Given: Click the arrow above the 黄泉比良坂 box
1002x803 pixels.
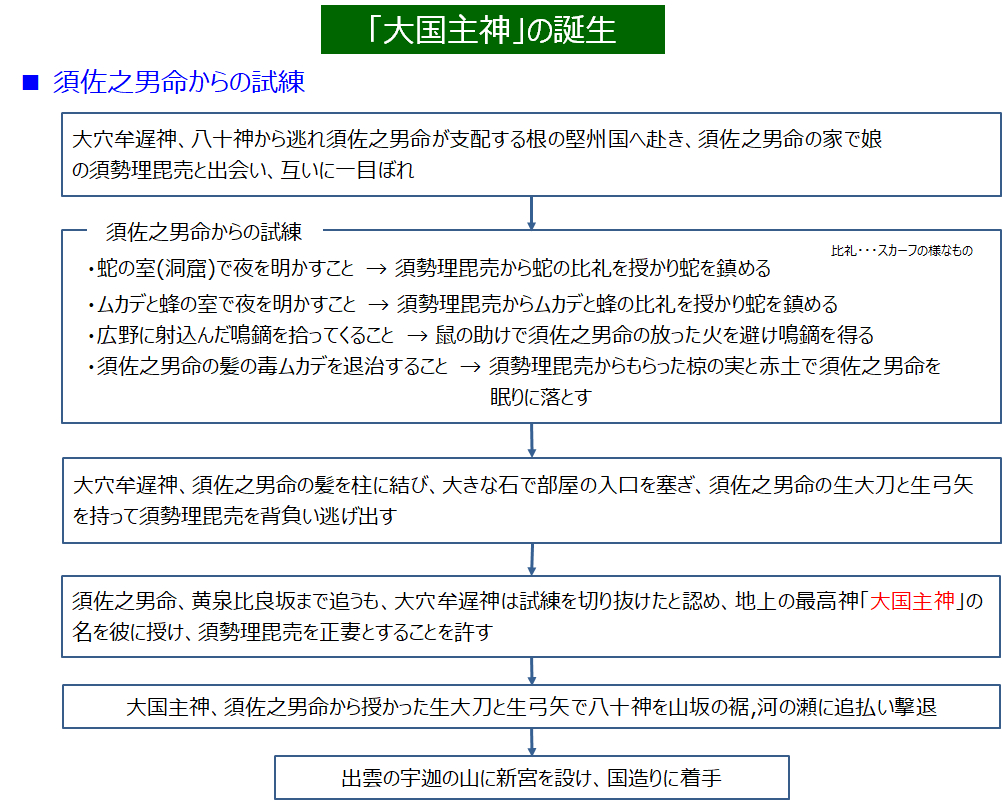Looking at the screenshot, I should (531, 559).
